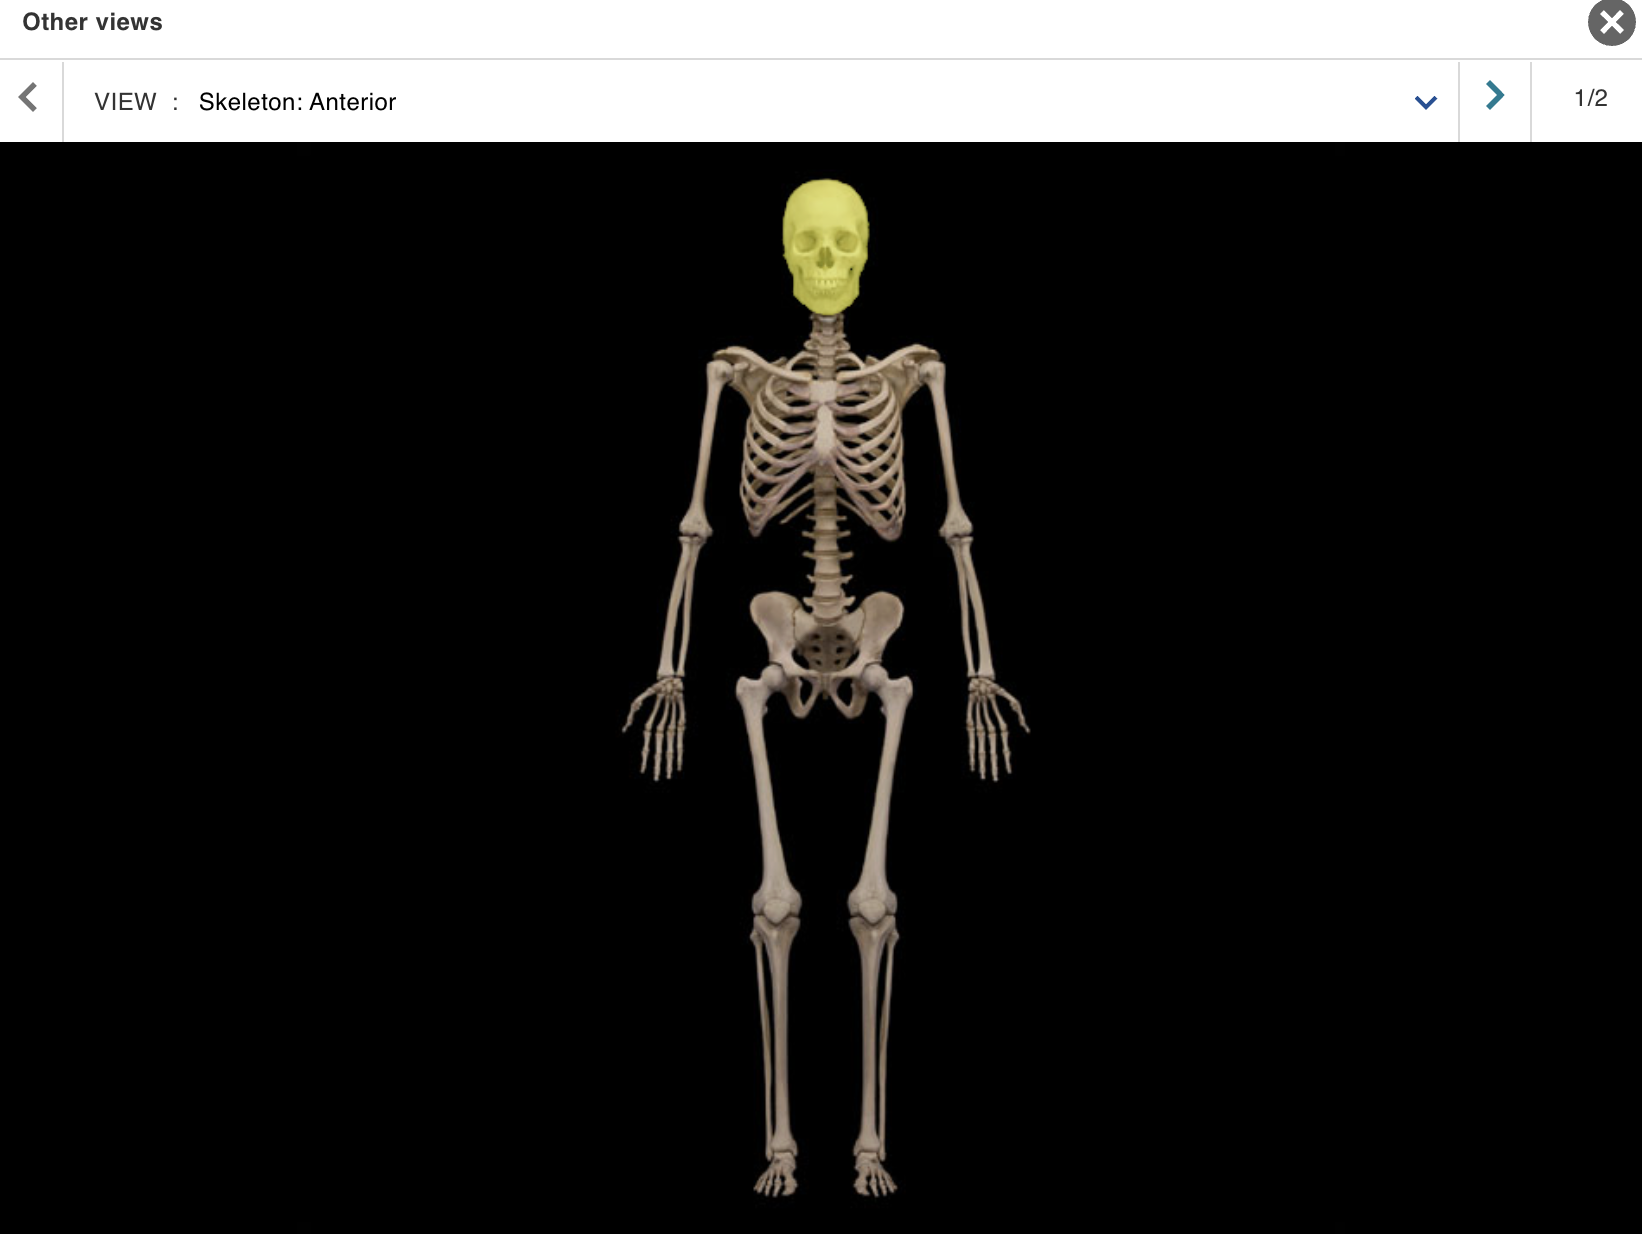Image resolution: width=1642 pixels, height=1236 pixels.
Task: Close the Other views panel
Action: pos(1610,22)
